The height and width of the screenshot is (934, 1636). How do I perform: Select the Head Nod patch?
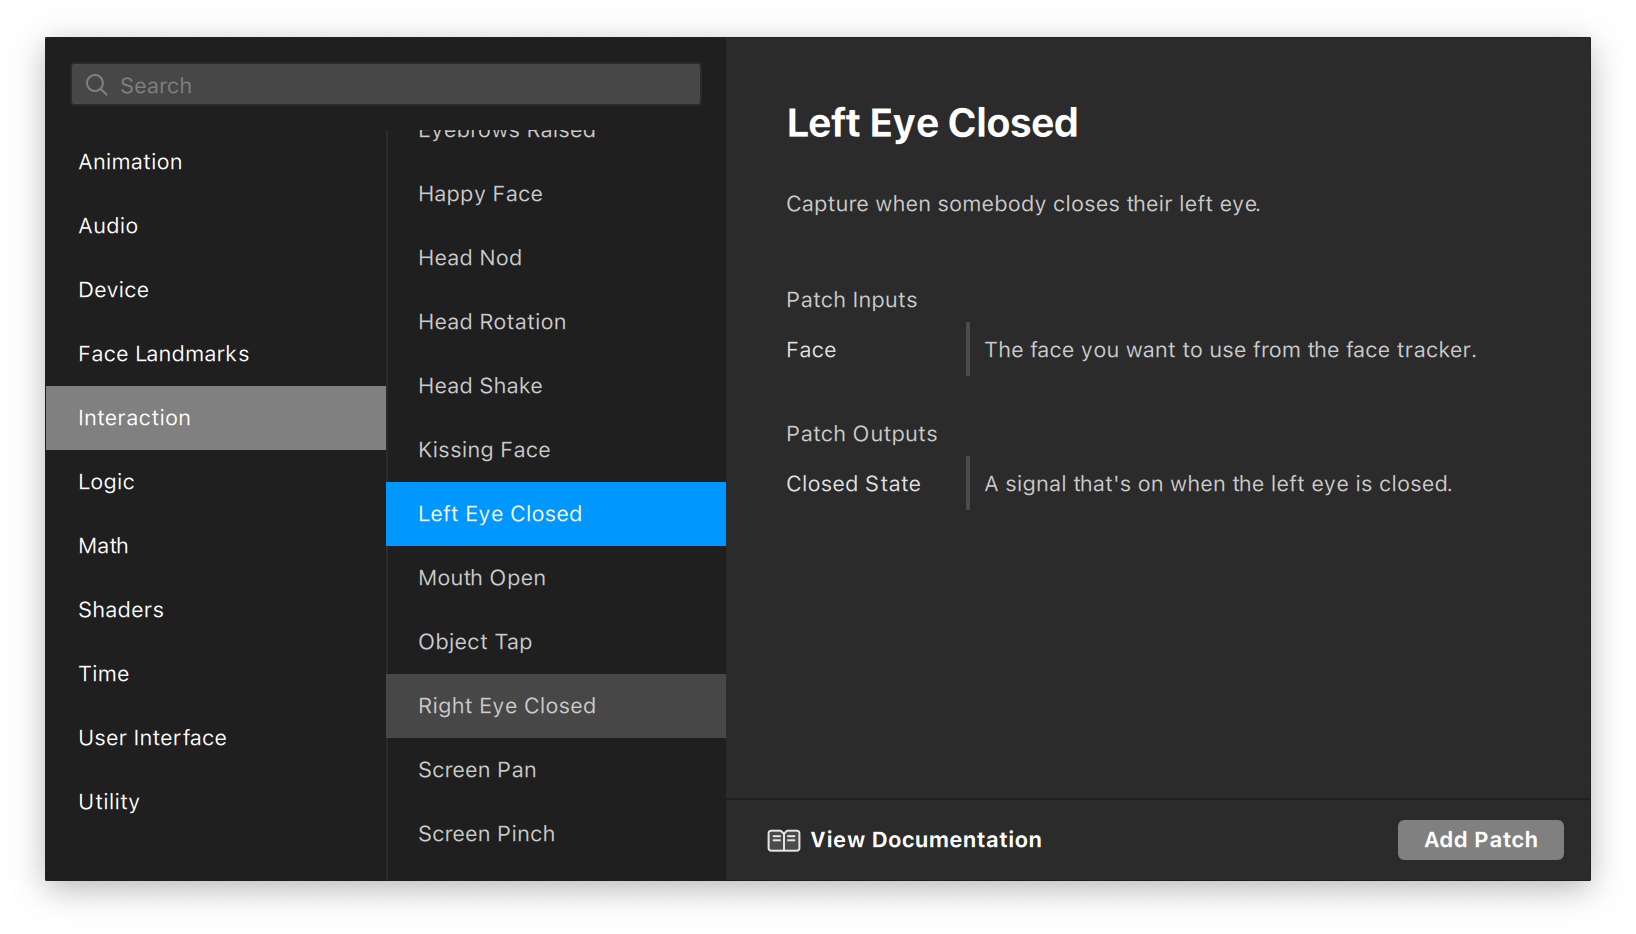470,258
